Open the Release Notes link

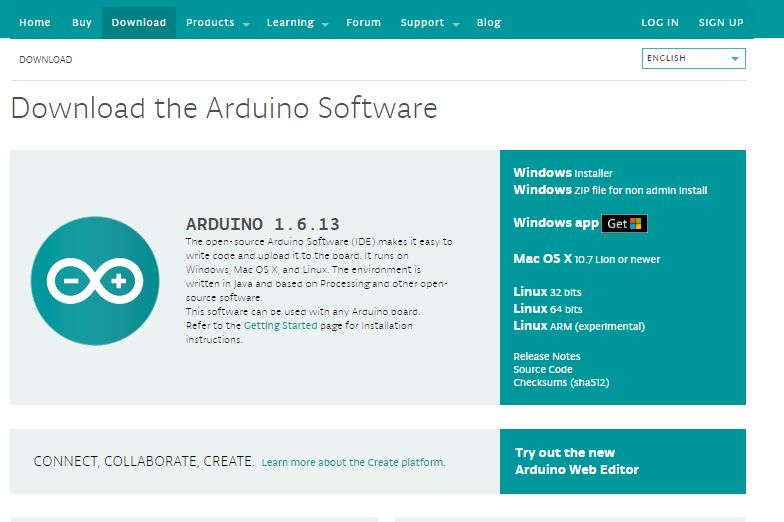point(546,356)
